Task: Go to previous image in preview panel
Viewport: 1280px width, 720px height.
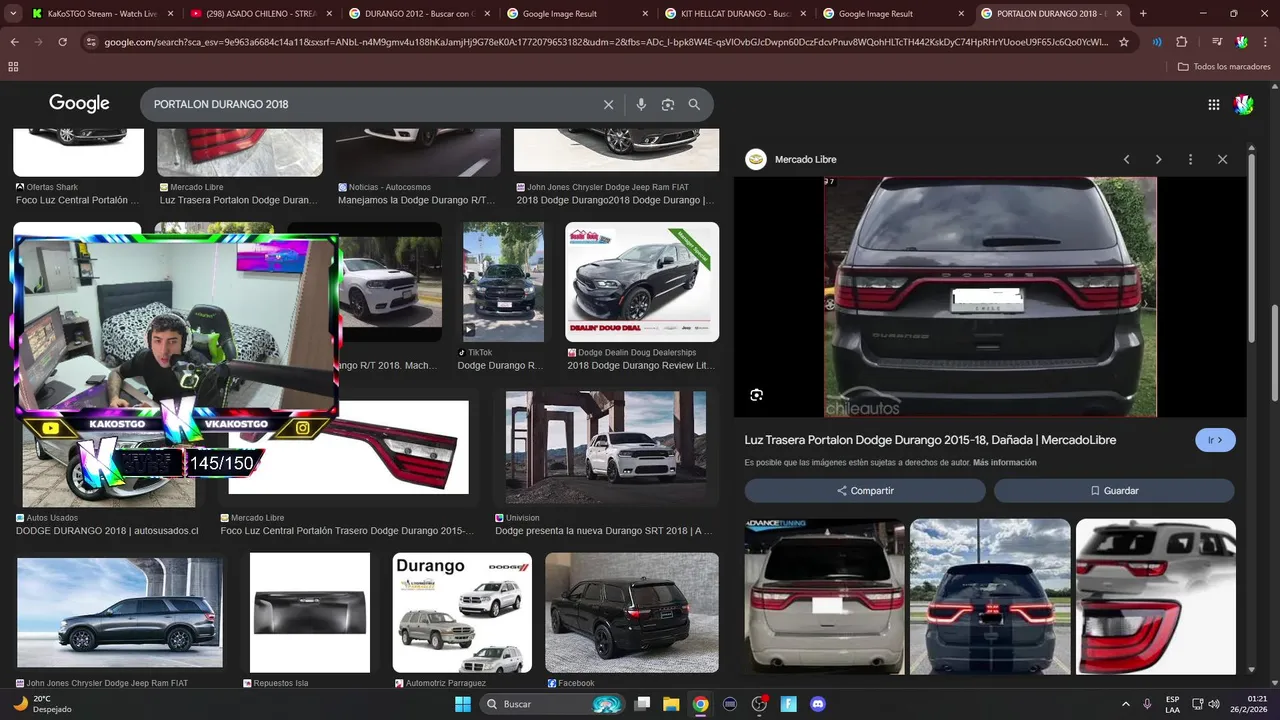Action: click(x=1127, y=159)
